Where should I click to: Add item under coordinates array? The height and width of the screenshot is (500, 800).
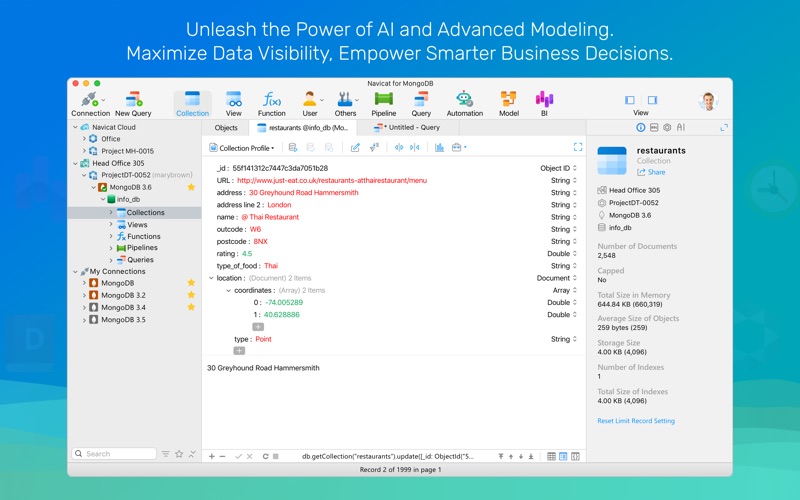coord(258,327)
